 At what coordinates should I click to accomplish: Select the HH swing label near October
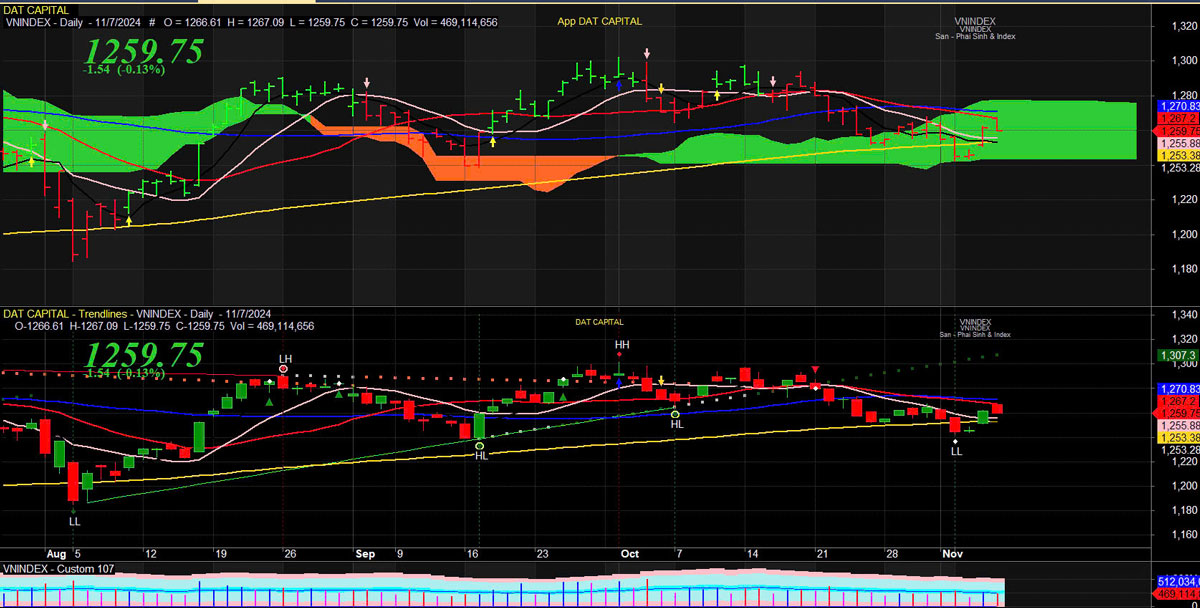[621, 344]
